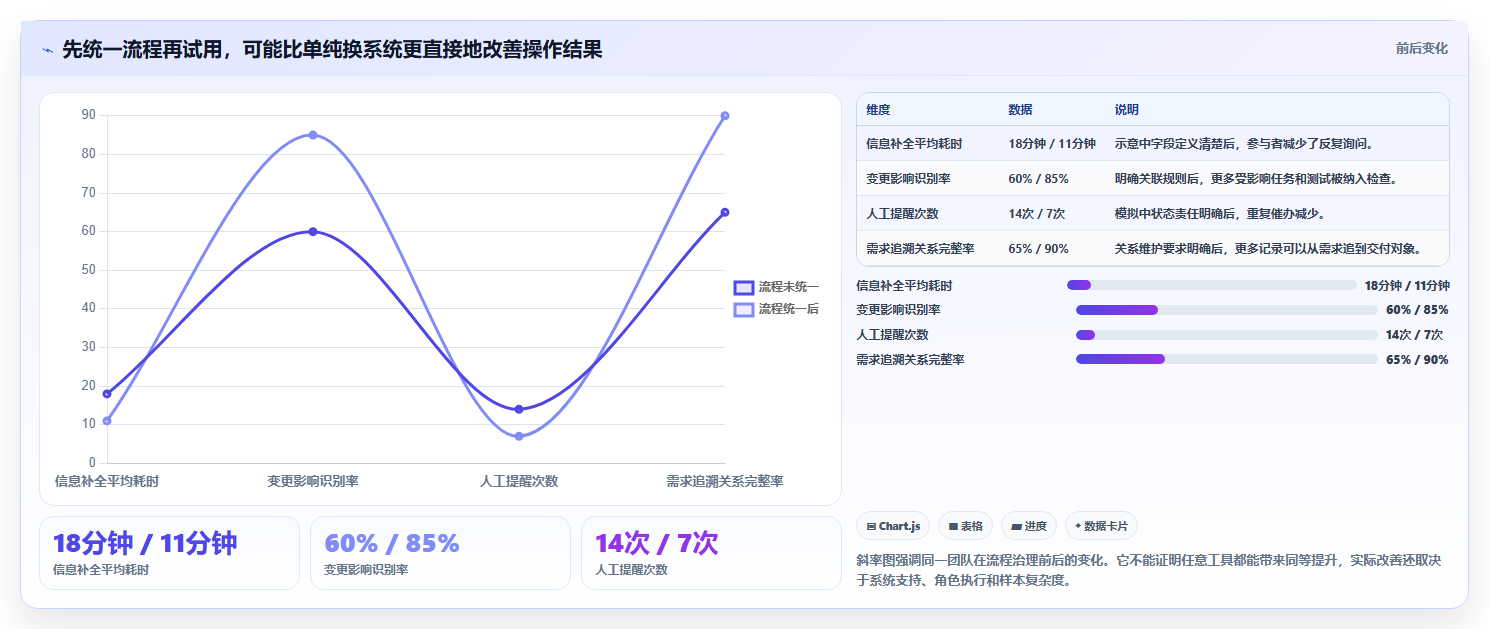Click the 需求追溯关系完整率 label in the progress list
This screenshot has height=629, width=1489.
910,360
